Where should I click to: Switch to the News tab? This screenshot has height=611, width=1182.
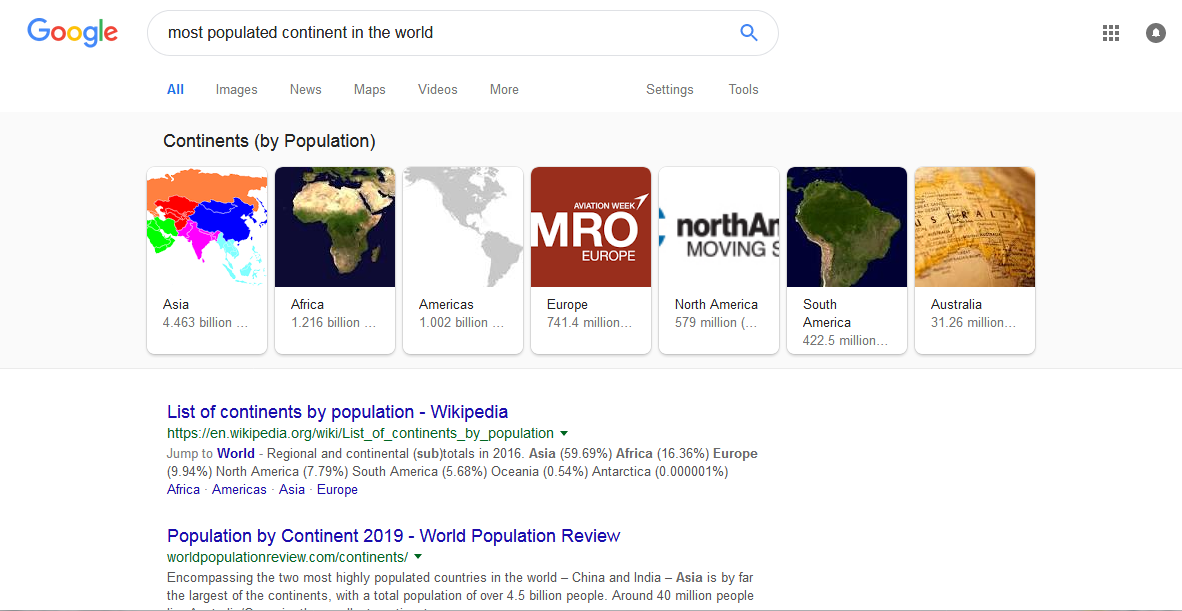[305, 90]
